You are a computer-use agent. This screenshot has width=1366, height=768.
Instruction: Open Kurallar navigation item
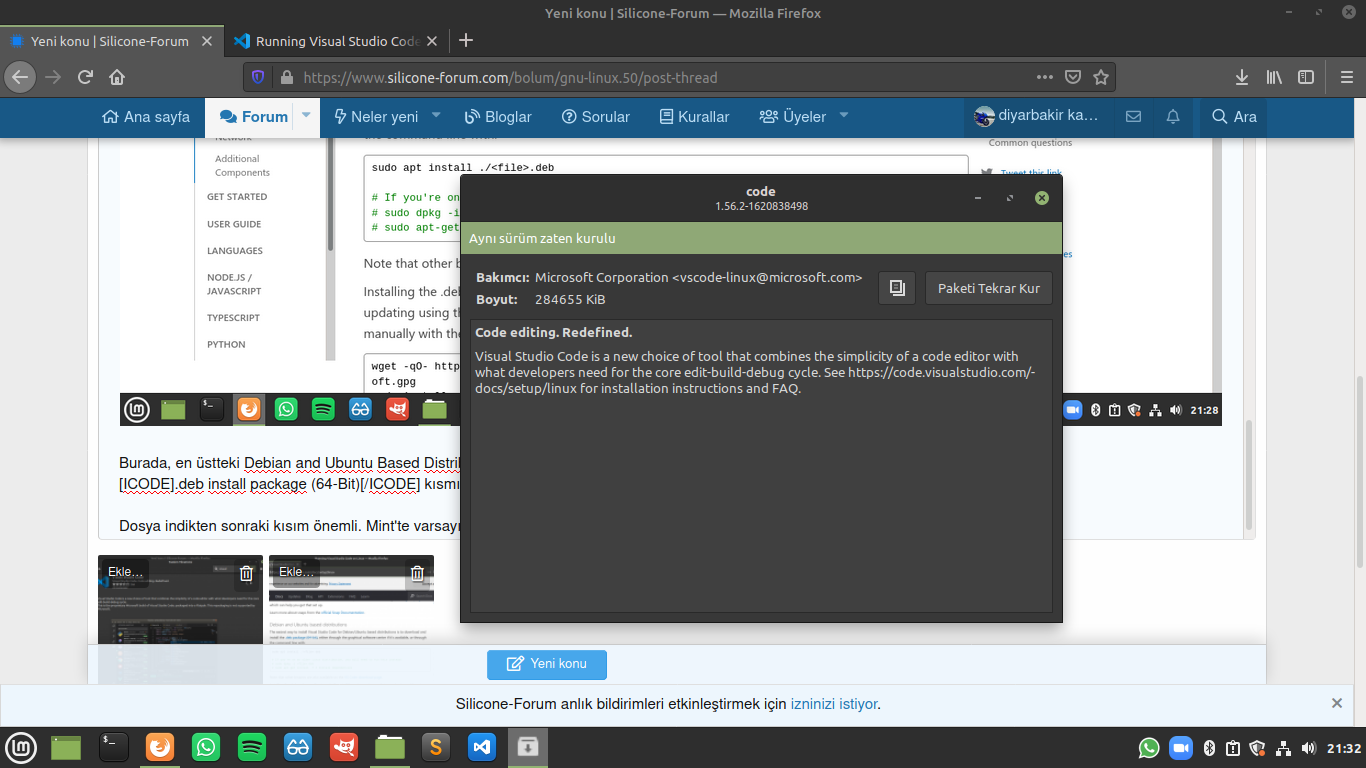[x=695, y=117]
